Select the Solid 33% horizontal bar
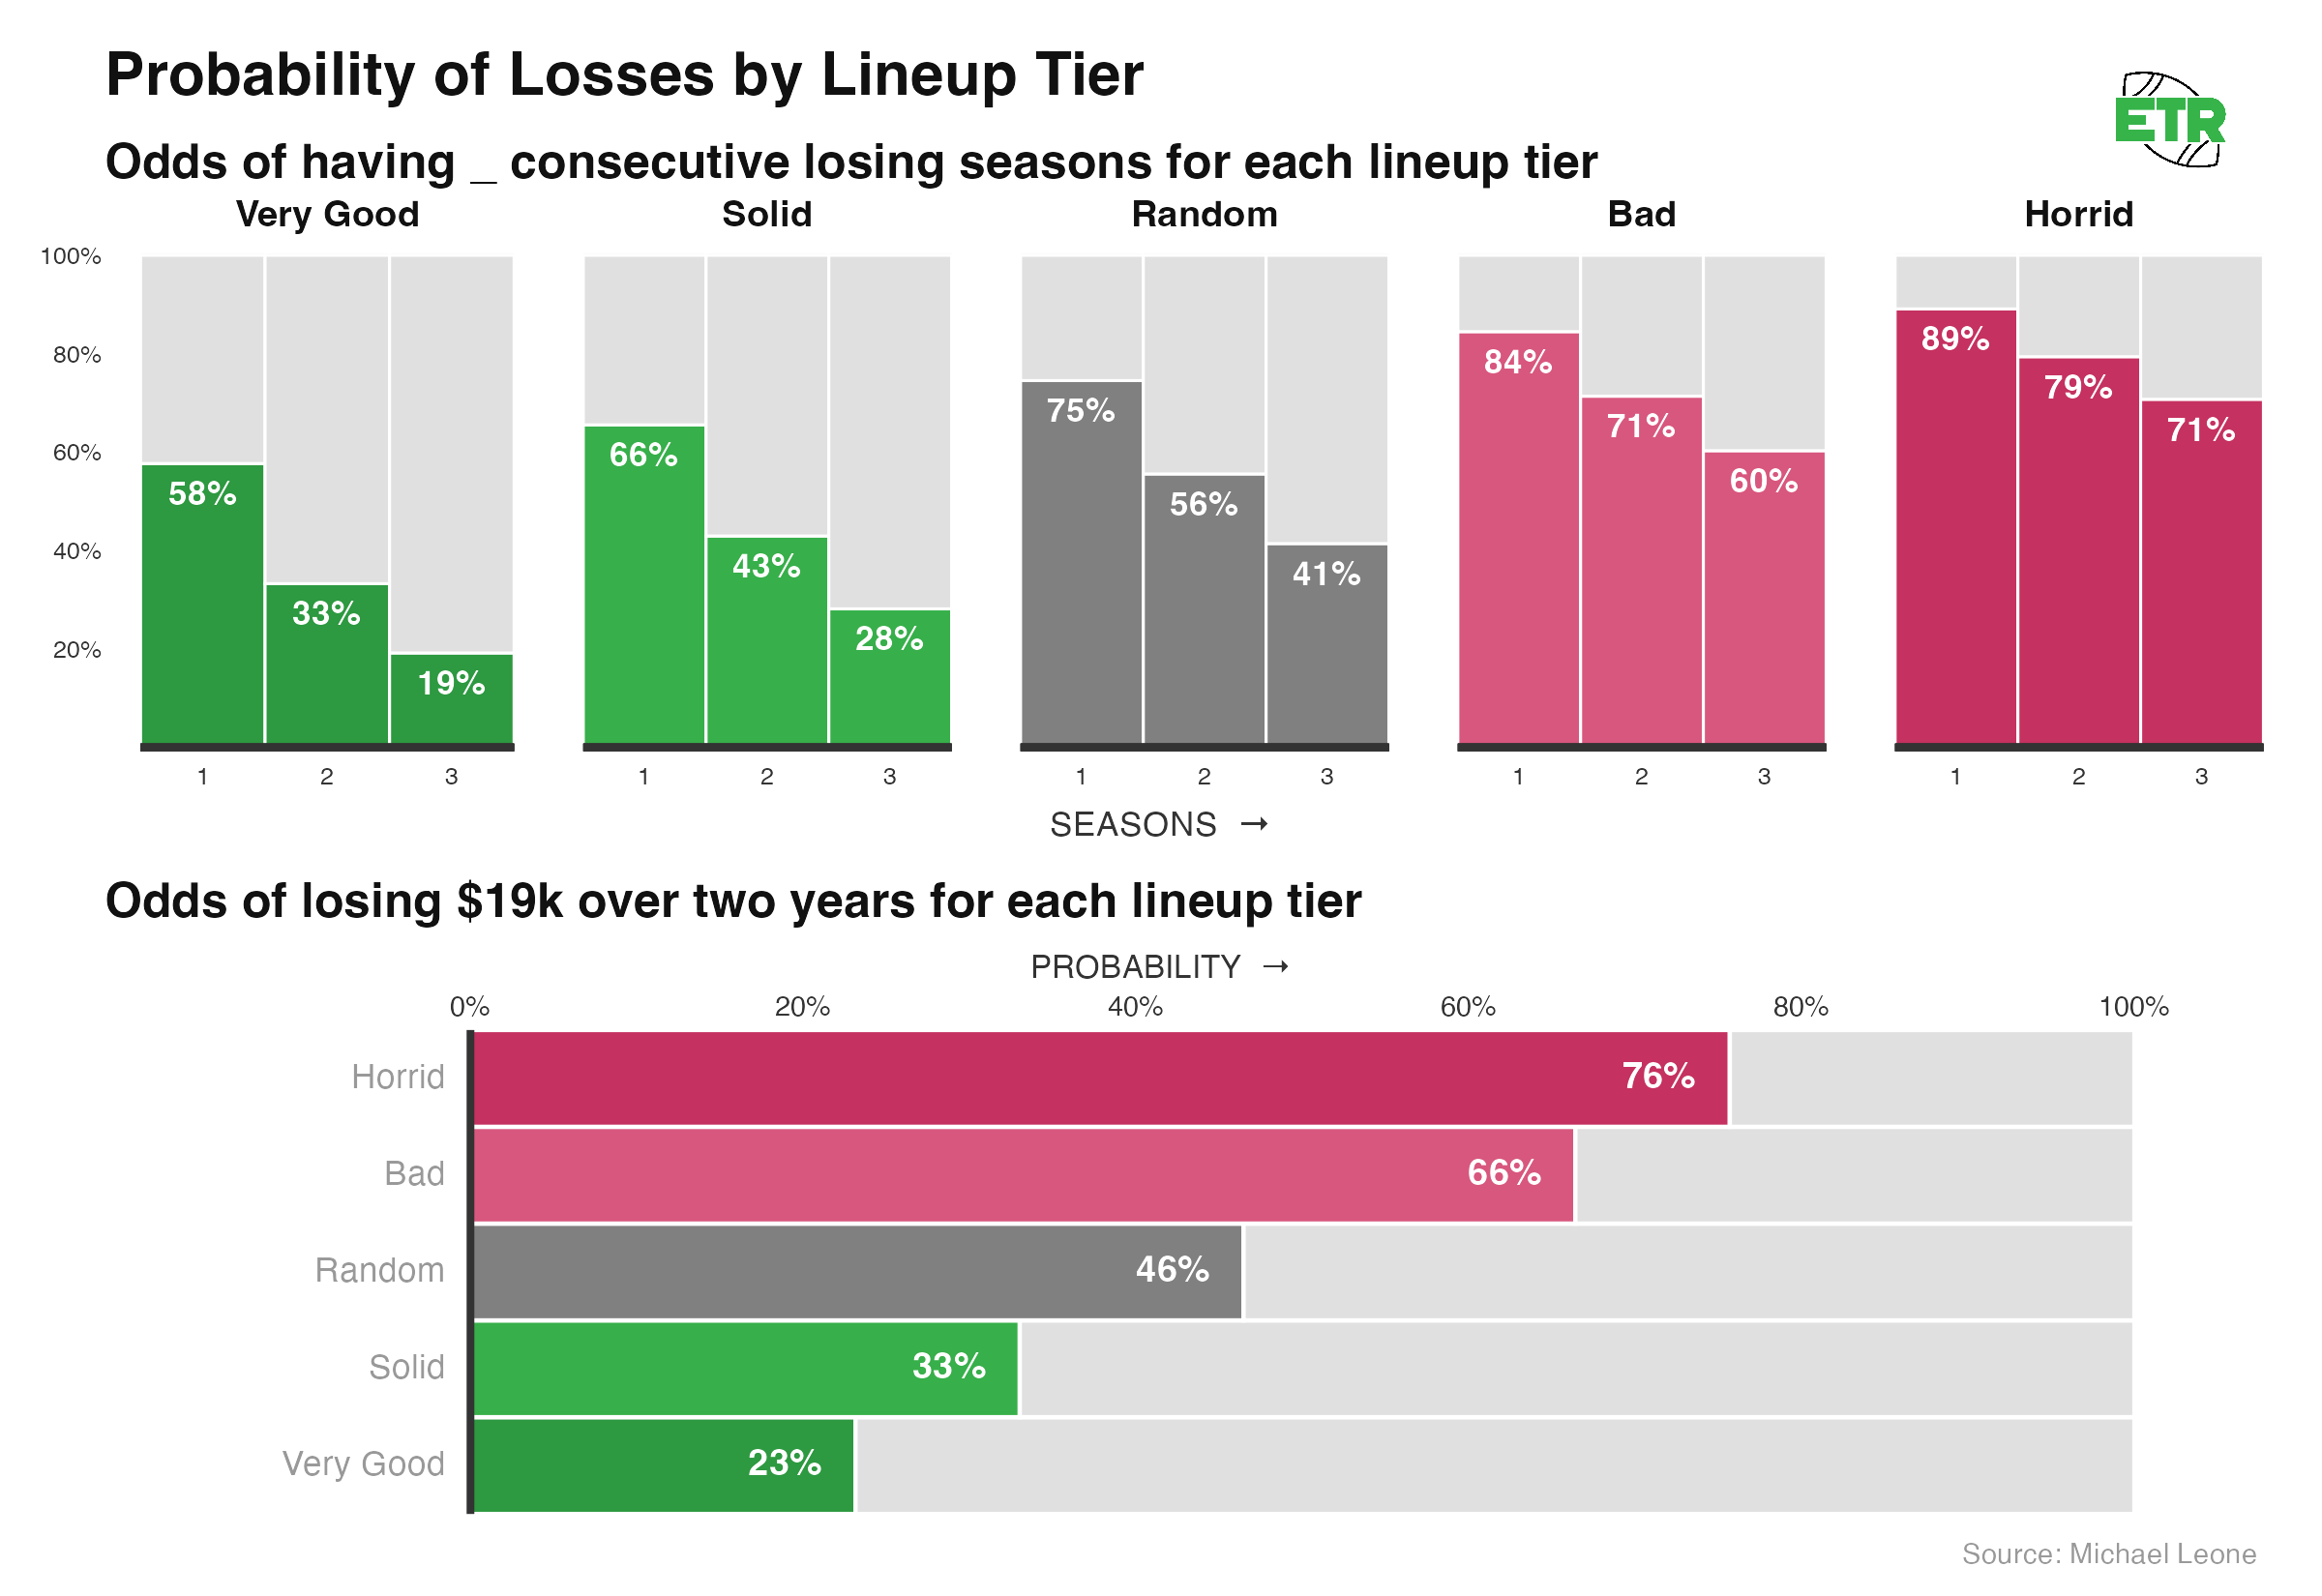2322x1596 pixels. coord(745,1368)
